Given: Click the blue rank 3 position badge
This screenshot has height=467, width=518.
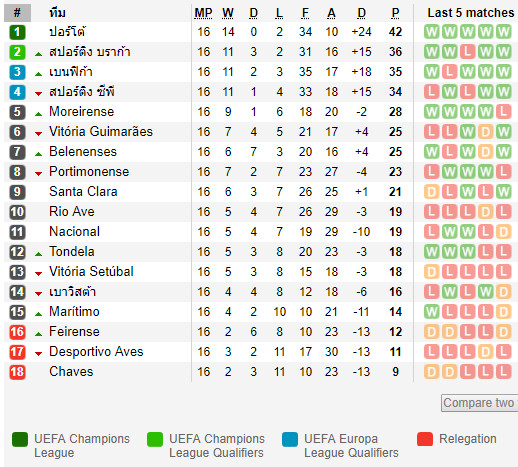Looking at the screenshot, I should click(x=17, y=72).
